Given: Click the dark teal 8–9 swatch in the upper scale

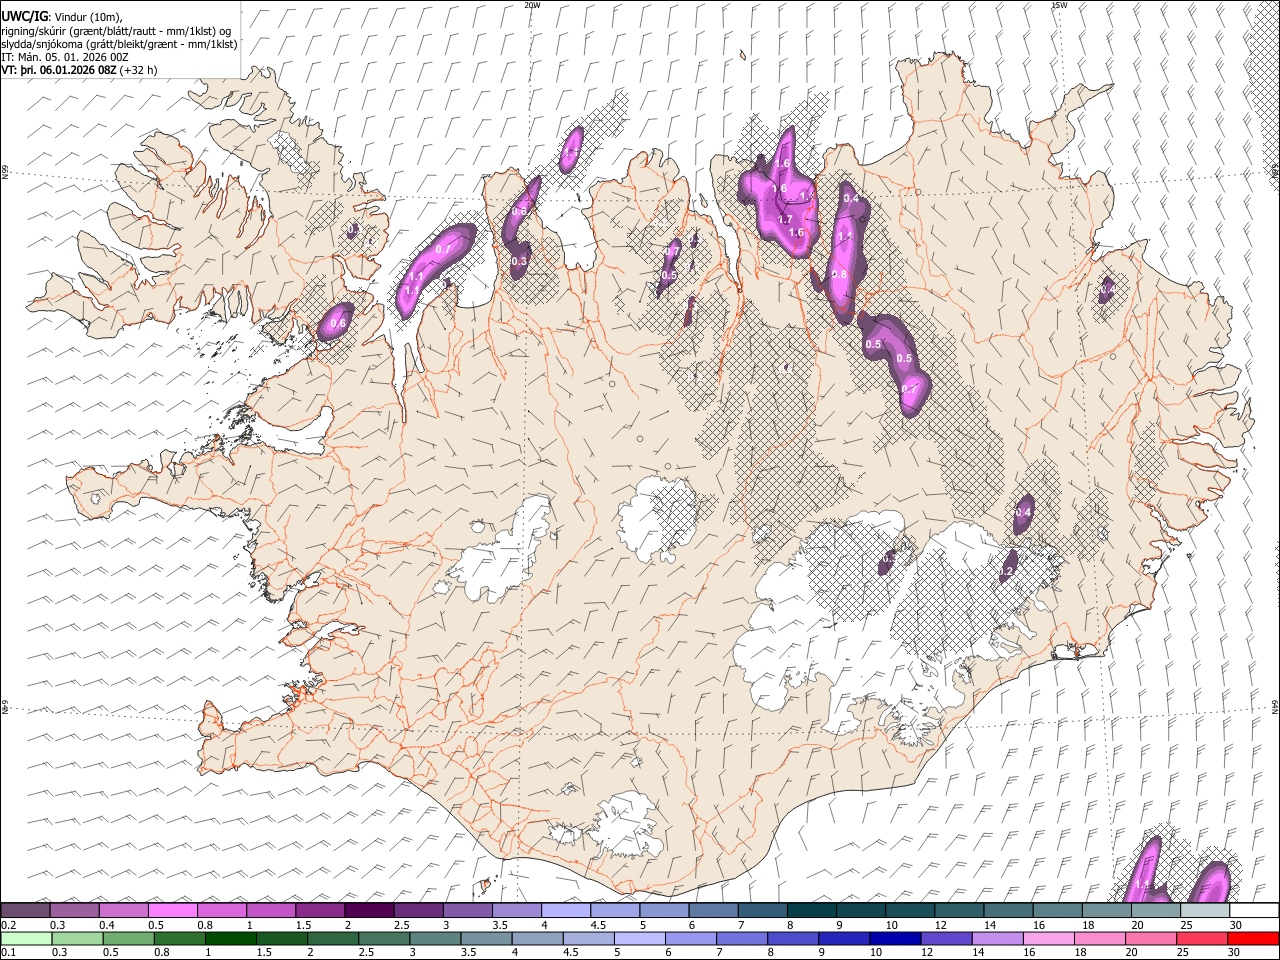Looking at the screenshot, I should (x=810, y=910).
